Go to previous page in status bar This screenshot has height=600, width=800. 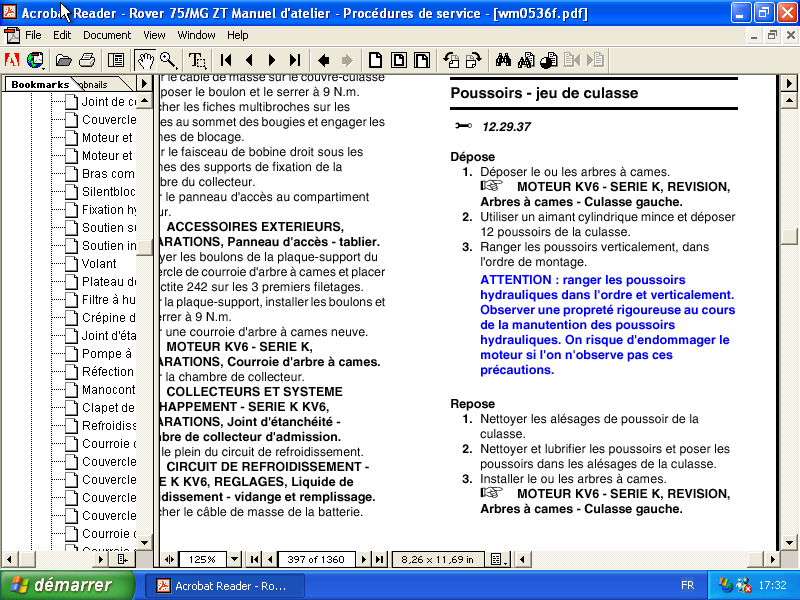[270, 559]
